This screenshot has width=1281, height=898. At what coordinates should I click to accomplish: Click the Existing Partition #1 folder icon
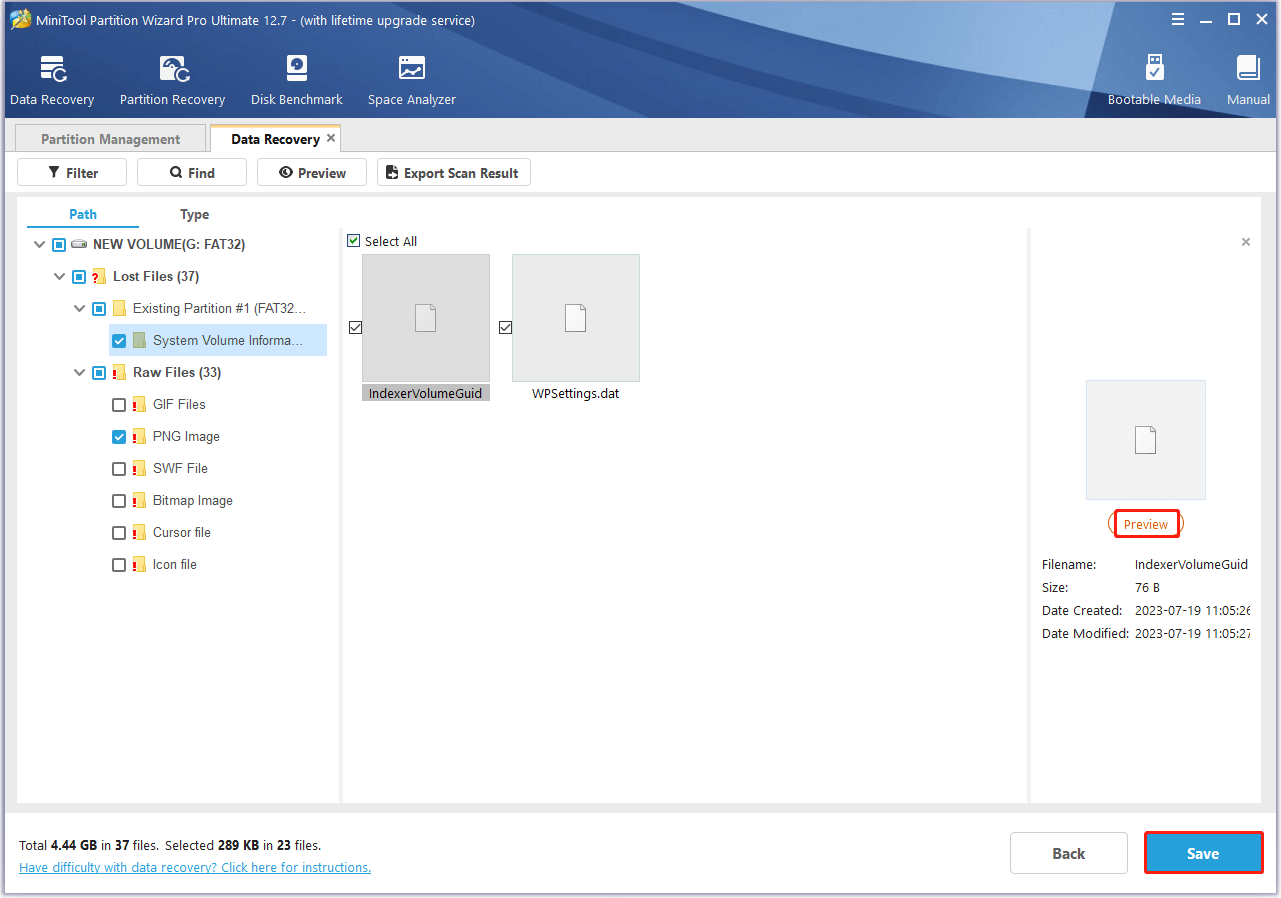(119, 308)
